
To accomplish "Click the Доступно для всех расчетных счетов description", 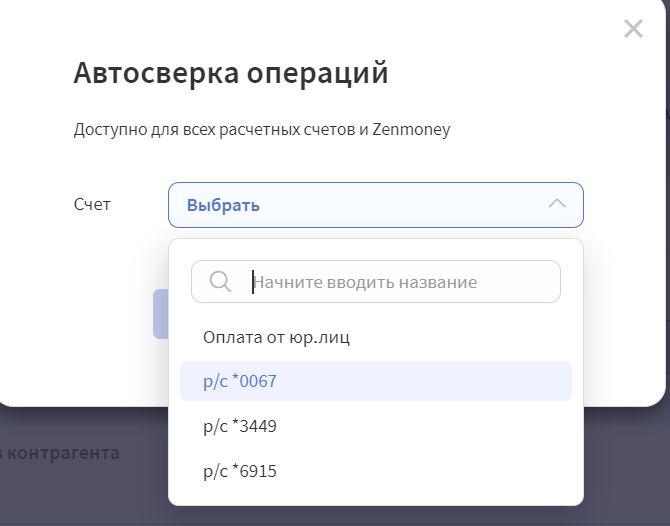I will coord(262,129).
